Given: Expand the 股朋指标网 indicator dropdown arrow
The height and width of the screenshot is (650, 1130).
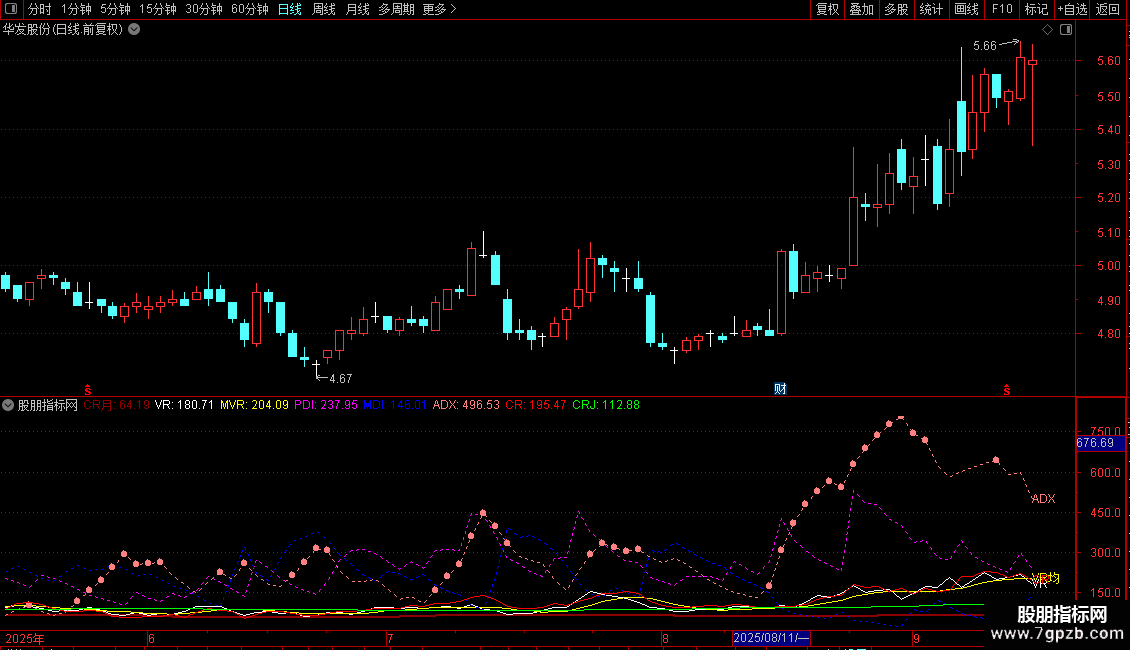Looking at the screenshot, I should (9, 405).
